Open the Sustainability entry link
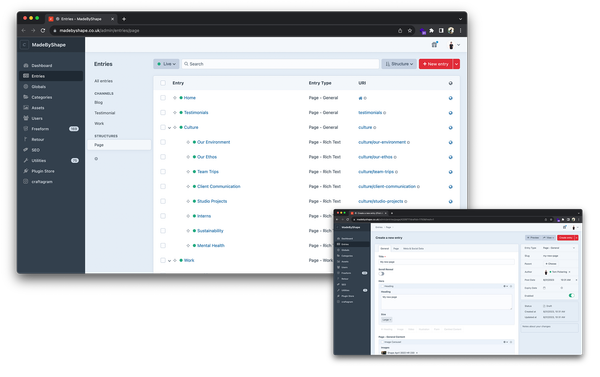This screenshot has width=600, height=377. point(210,231)
